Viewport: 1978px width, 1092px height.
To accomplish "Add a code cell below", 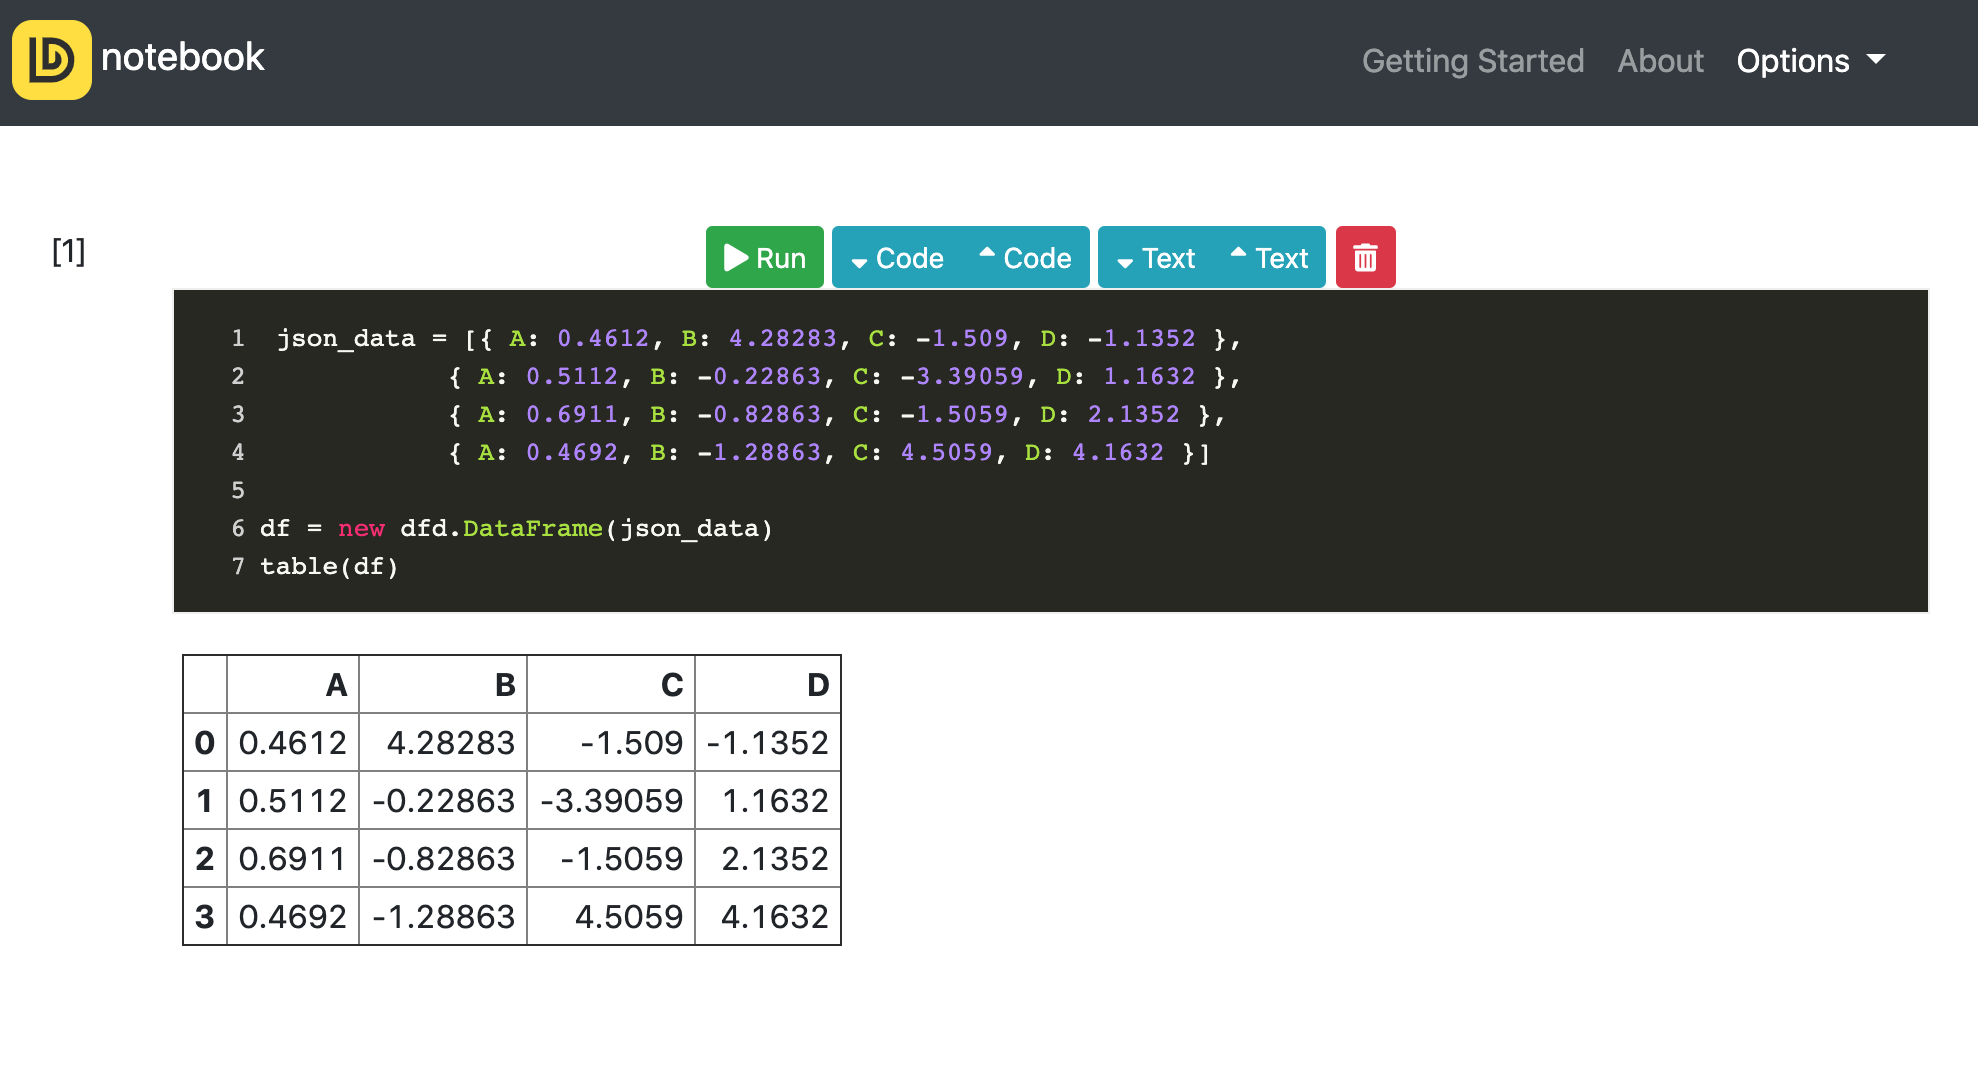I will coord(897,258).
